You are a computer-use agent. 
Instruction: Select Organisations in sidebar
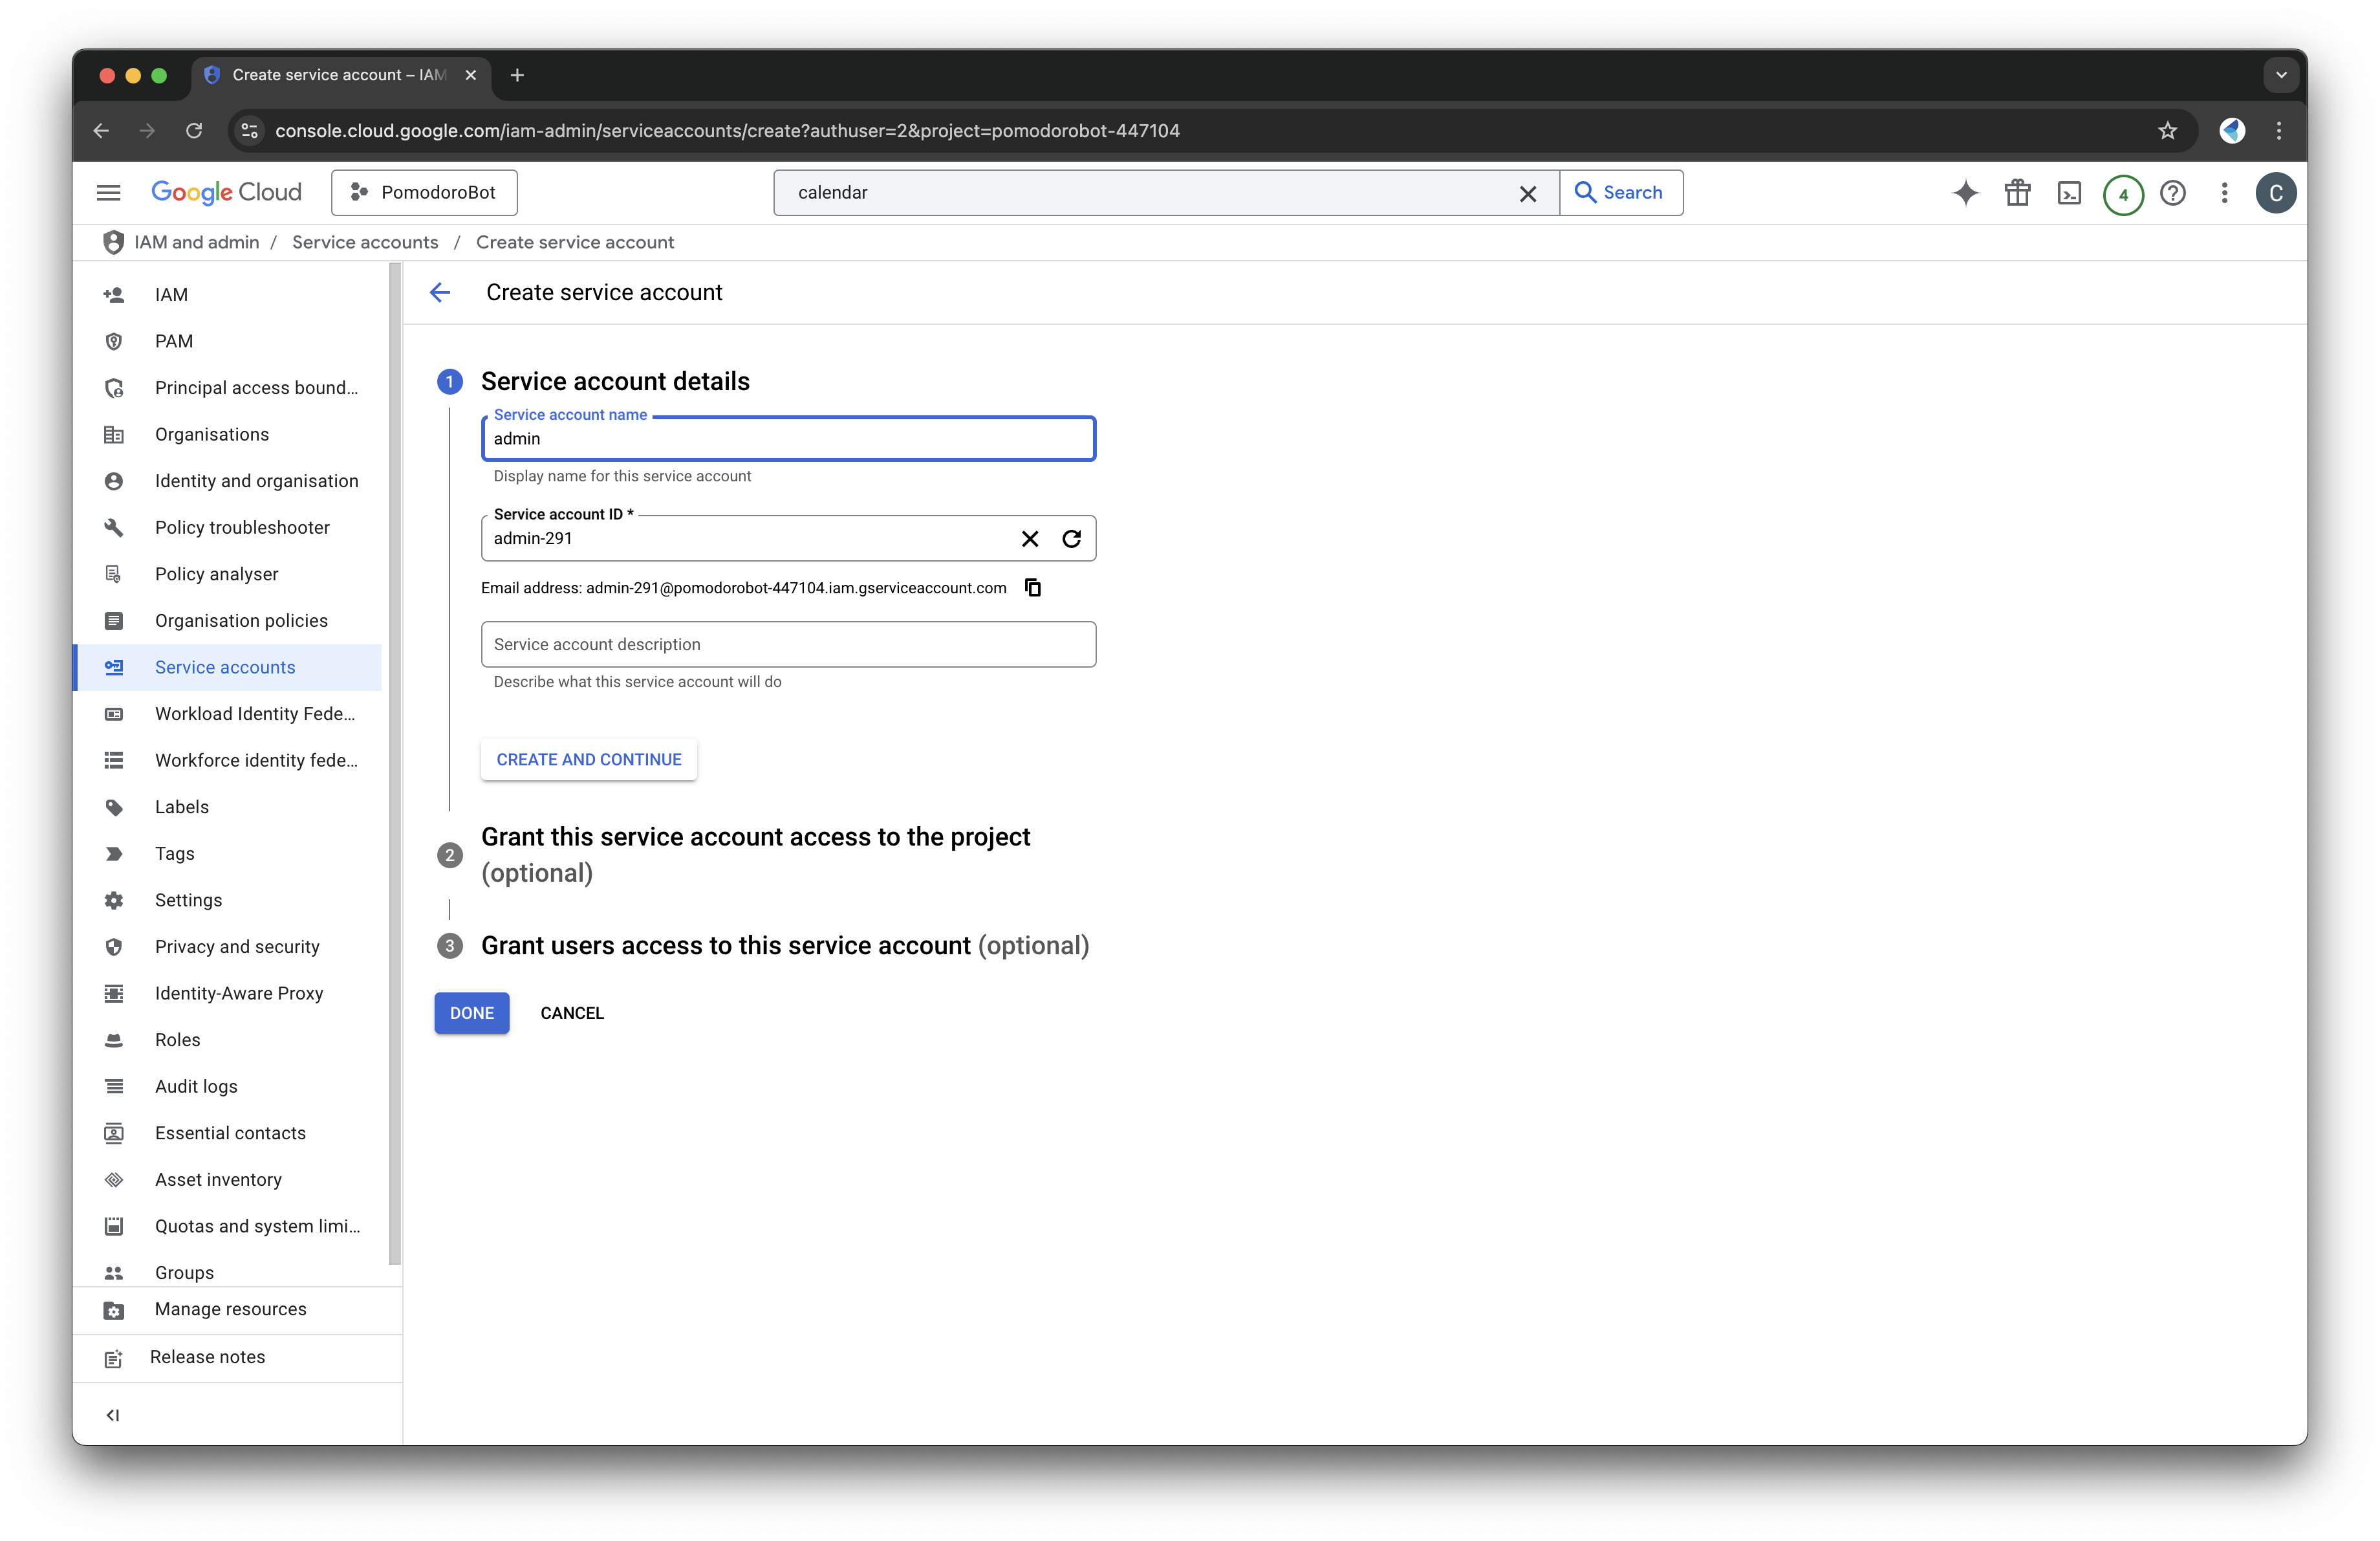click(x=227, y=434)
